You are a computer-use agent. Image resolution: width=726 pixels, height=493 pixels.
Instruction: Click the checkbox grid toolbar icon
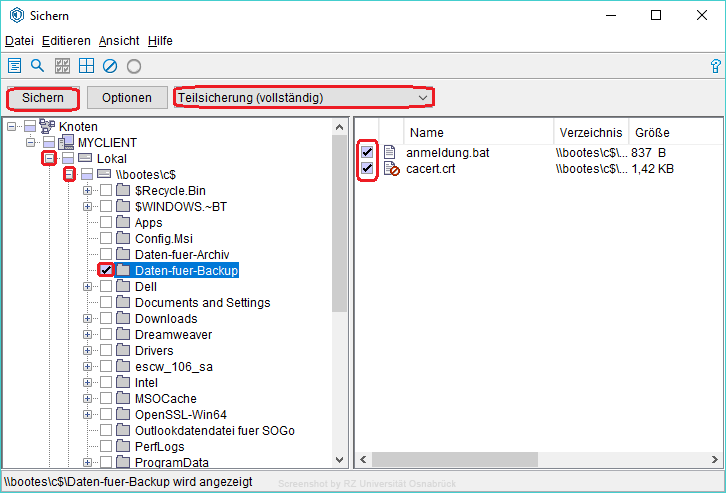click(62, 66)
